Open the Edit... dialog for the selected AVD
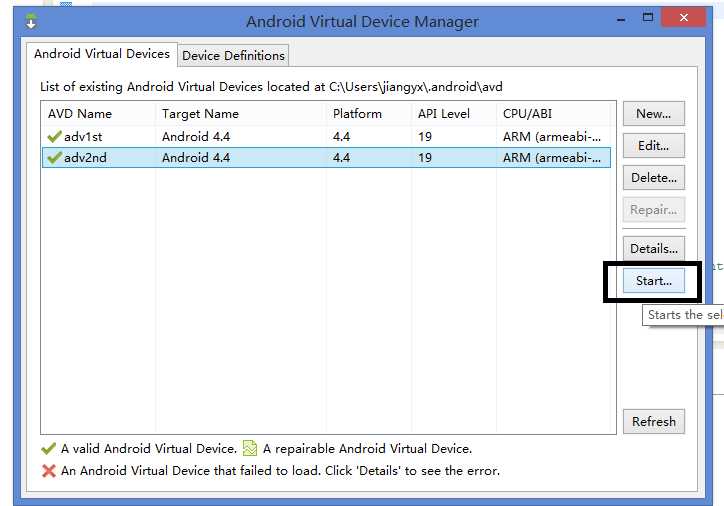The width and height of the screenshot is (724, 506). tap(653, 145)
